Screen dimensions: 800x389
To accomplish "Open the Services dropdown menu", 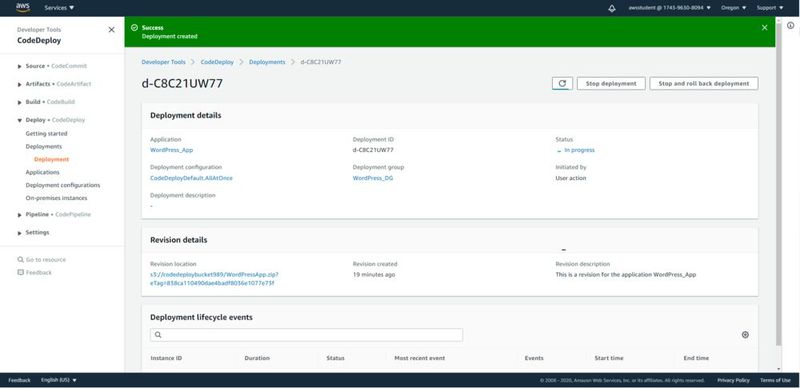I will point(59,8).
